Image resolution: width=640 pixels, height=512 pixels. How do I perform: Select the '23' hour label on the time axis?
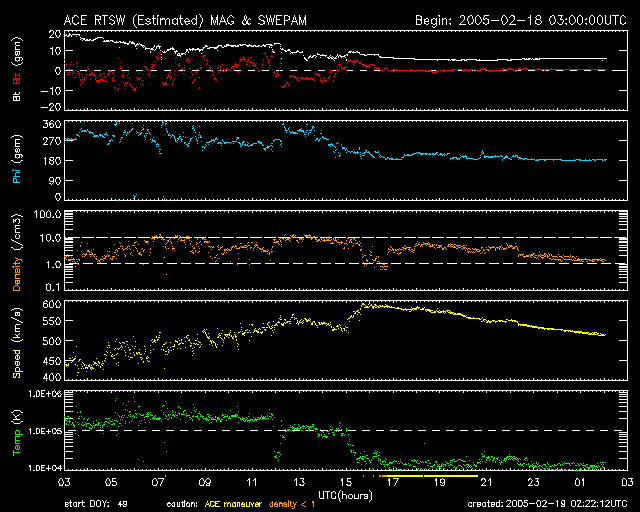coord(533,482)
